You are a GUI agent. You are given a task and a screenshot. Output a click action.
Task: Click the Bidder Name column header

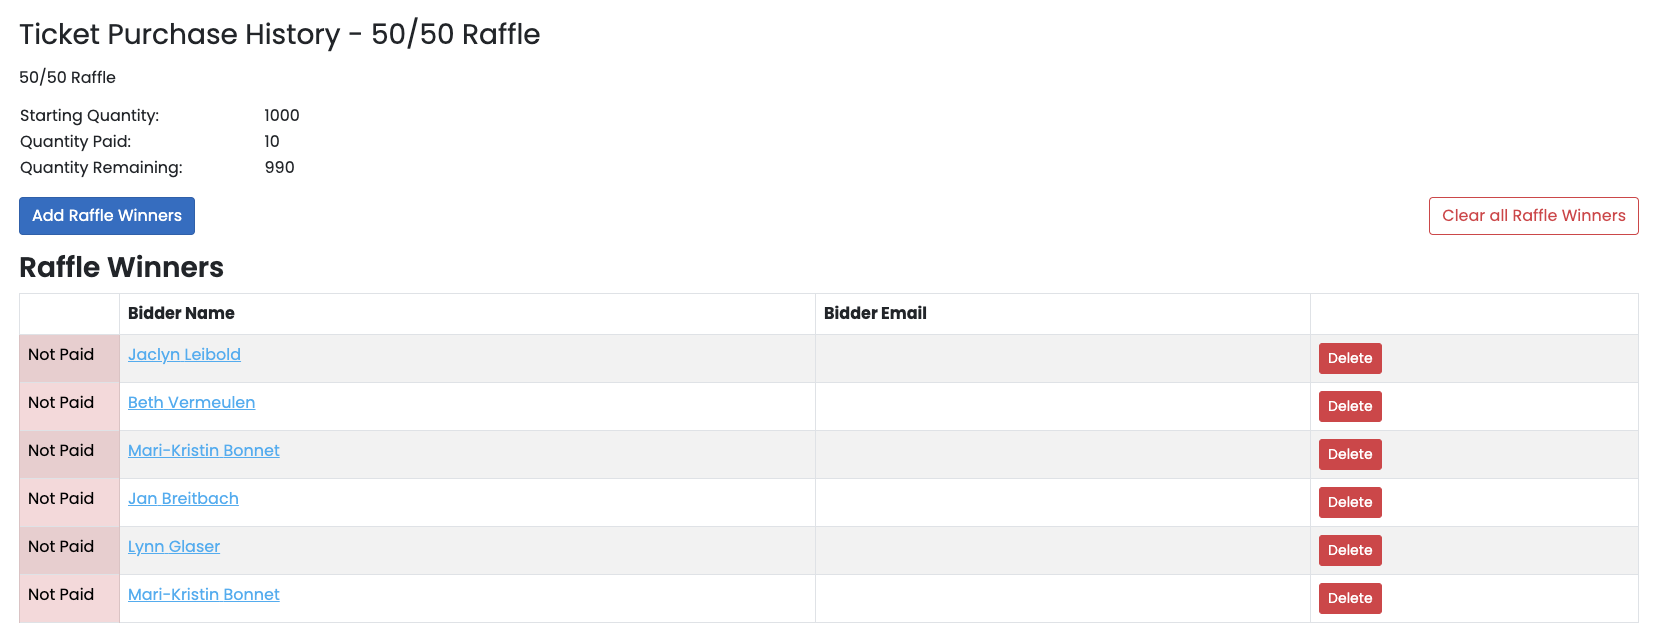click(181, 314)
